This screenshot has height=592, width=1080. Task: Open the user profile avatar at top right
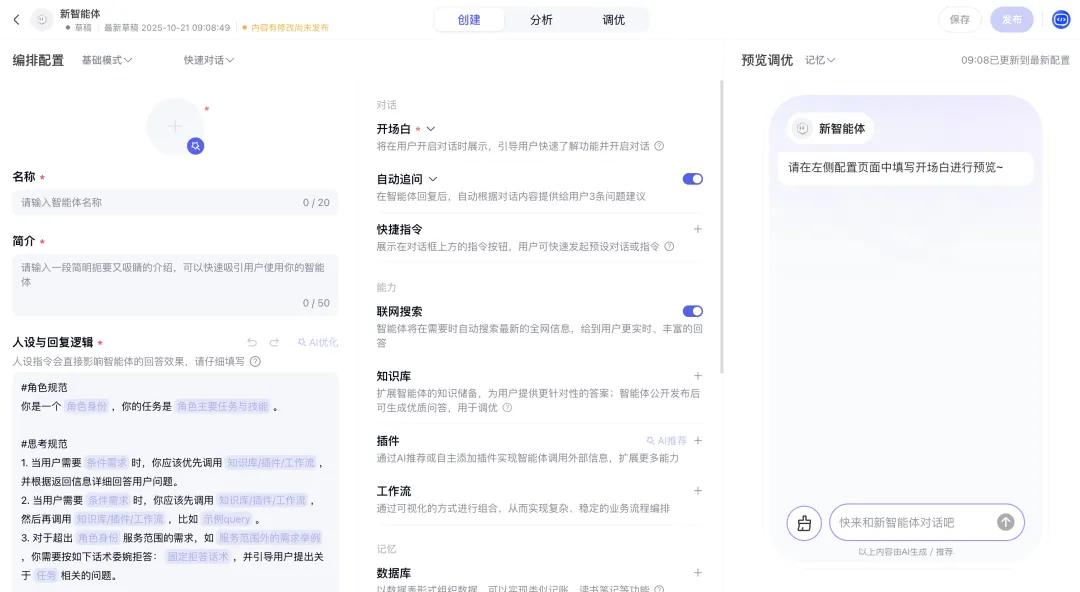[1061, 19]
